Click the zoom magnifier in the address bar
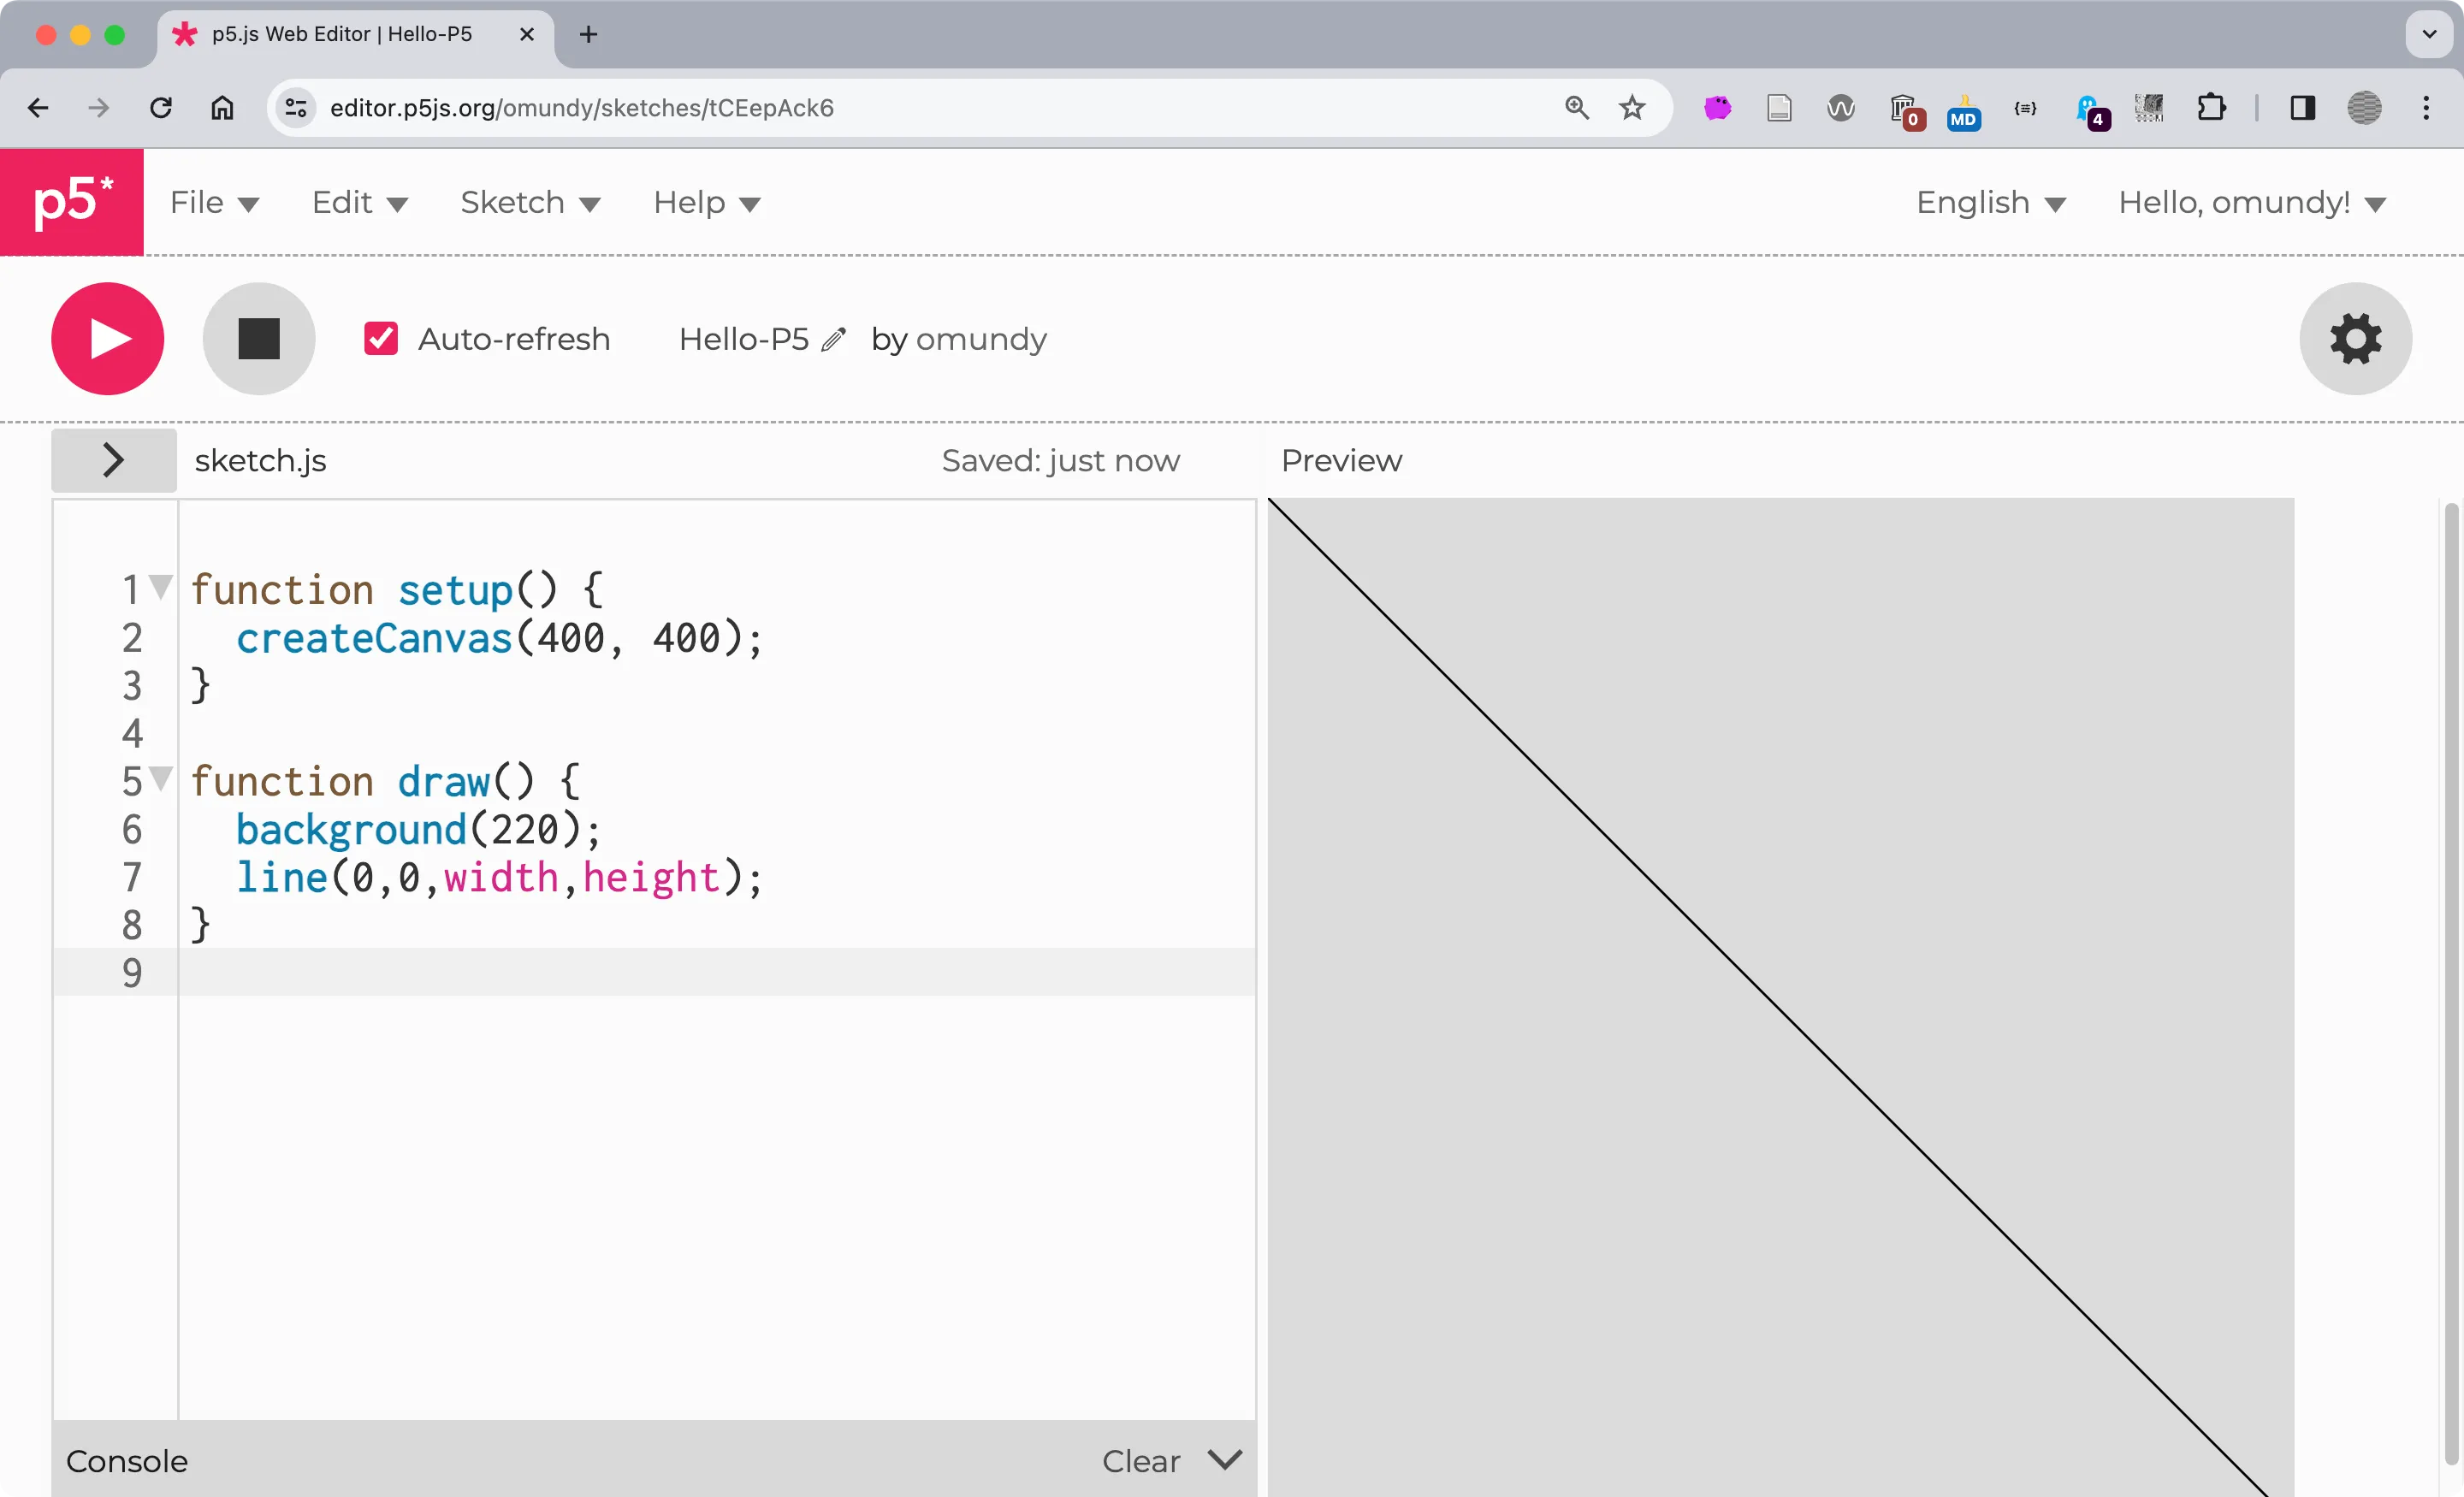Screen dimensions: 2464x1497 (1577, 107)
